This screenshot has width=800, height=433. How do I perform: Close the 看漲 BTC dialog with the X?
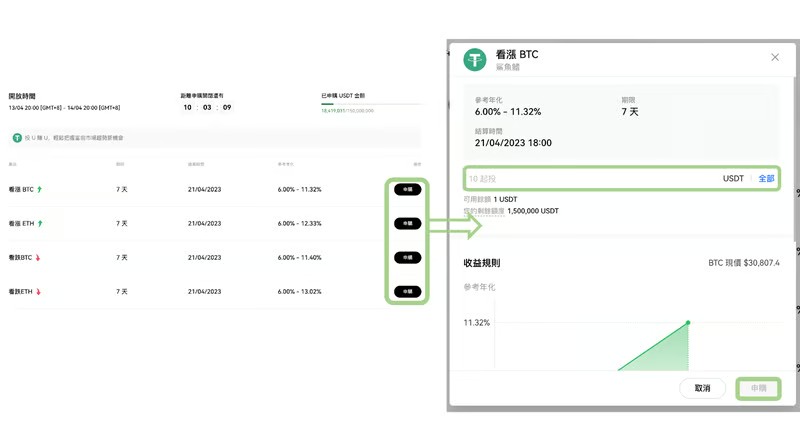coord(775,58)
